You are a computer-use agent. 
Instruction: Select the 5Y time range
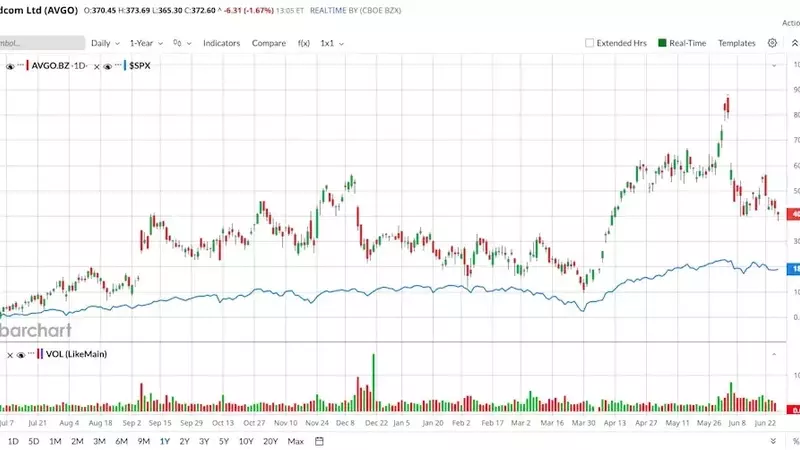[224, 441]
